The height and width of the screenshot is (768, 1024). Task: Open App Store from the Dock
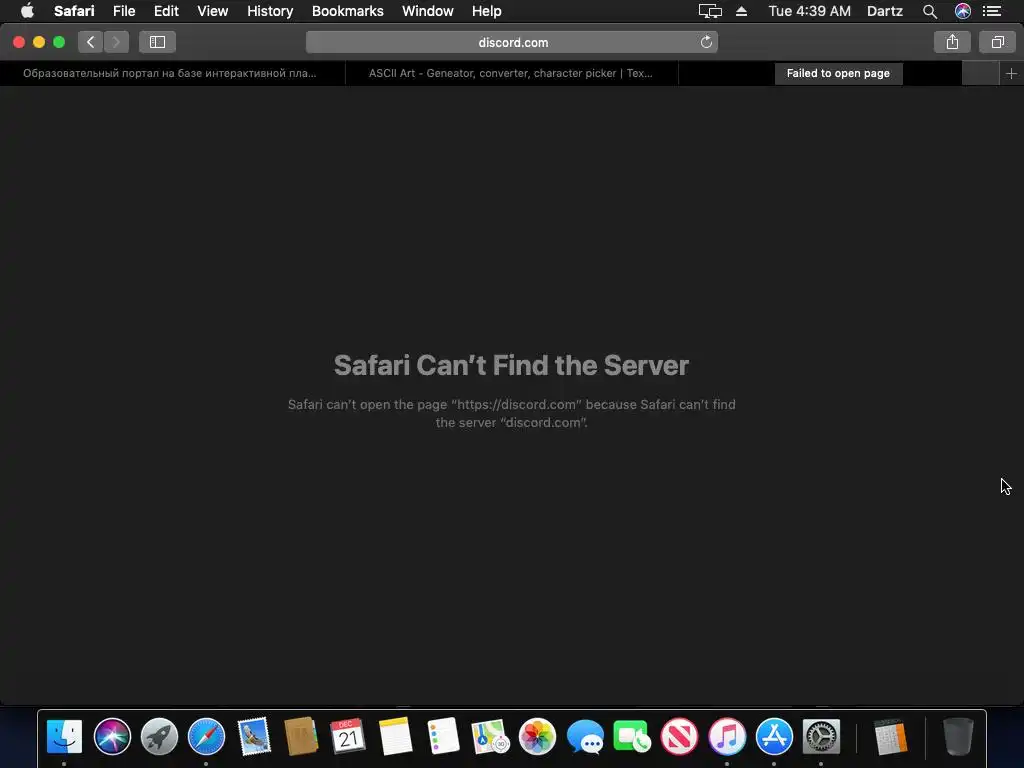[x=774, y=736]
